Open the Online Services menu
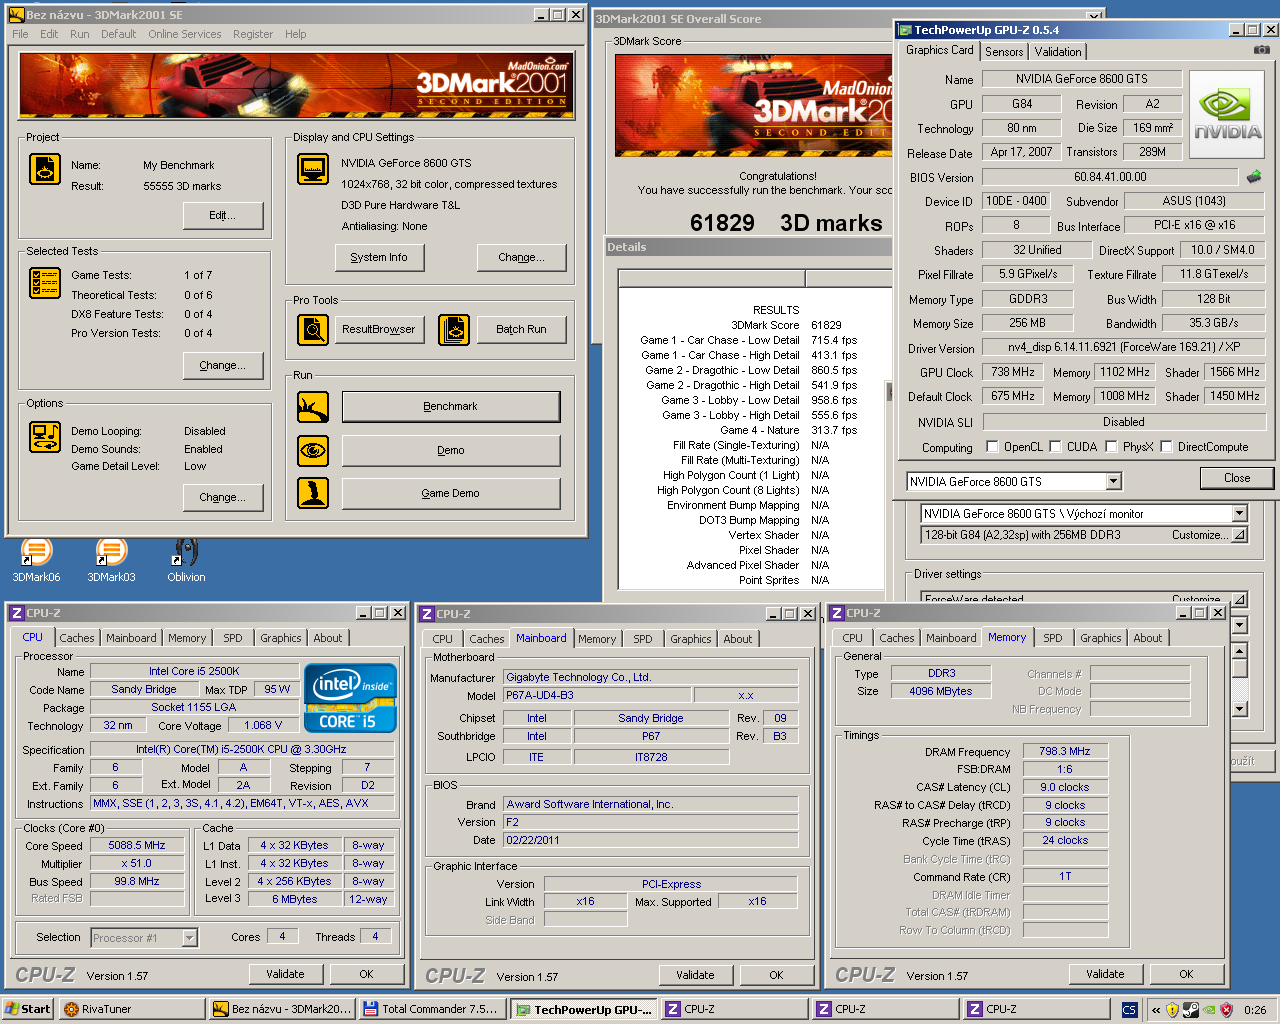The width and height of the screenshot is (1280, 1024). click(x=185, y=34)
